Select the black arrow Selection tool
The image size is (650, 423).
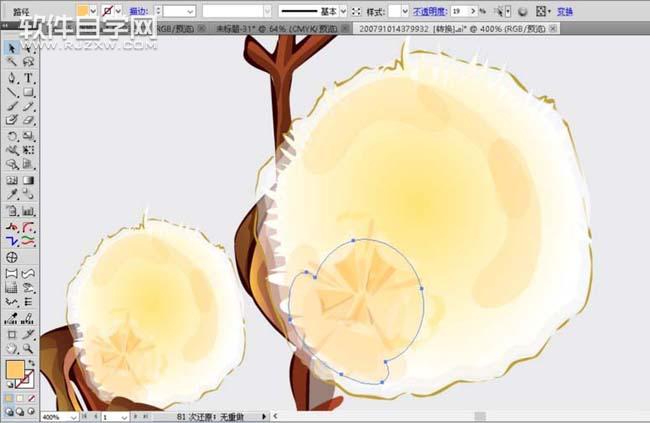pyautogui.click(x=12, y=47)
